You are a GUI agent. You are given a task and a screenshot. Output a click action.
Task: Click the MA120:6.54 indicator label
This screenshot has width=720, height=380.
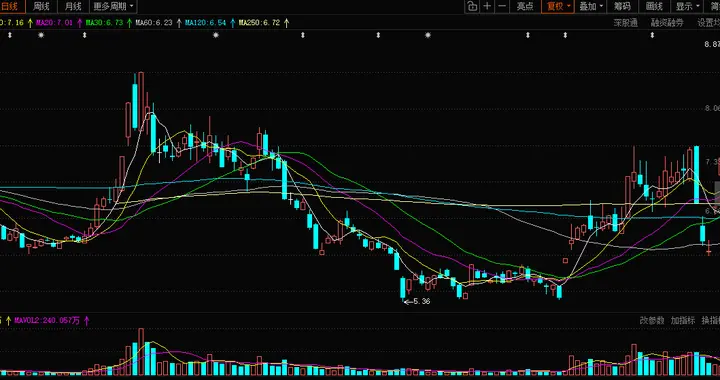pos(206,22)
